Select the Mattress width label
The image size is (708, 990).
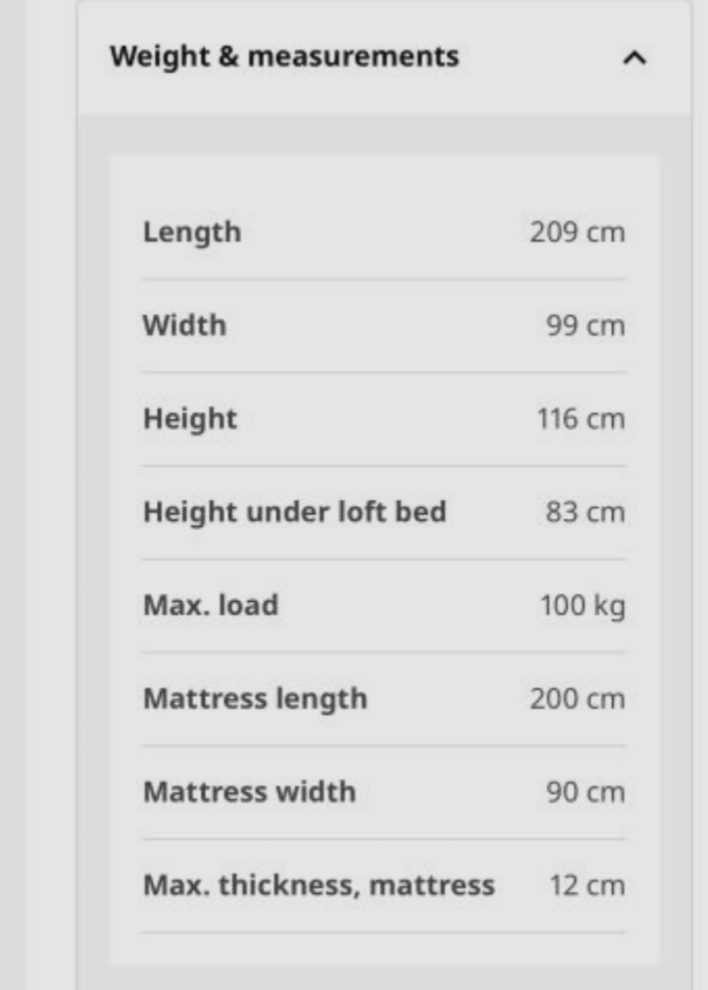[x=249, y=792]
